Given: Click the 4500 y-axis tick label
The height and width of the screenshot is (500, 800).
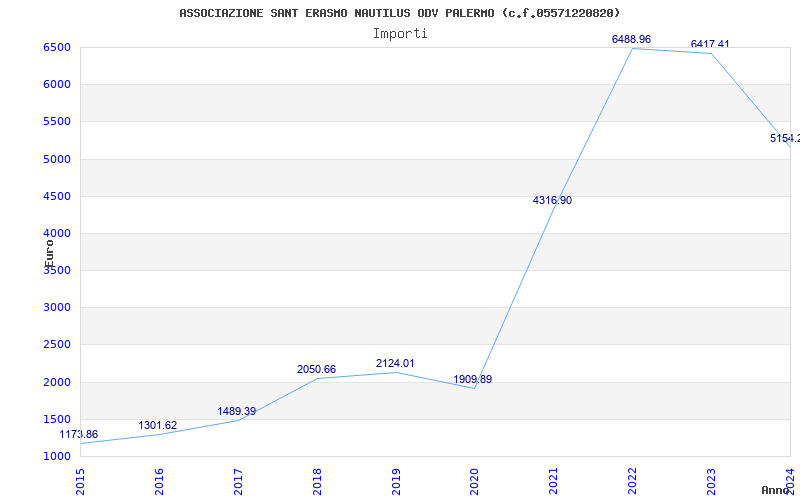Looking at the screenshot, I should [57, 196].
